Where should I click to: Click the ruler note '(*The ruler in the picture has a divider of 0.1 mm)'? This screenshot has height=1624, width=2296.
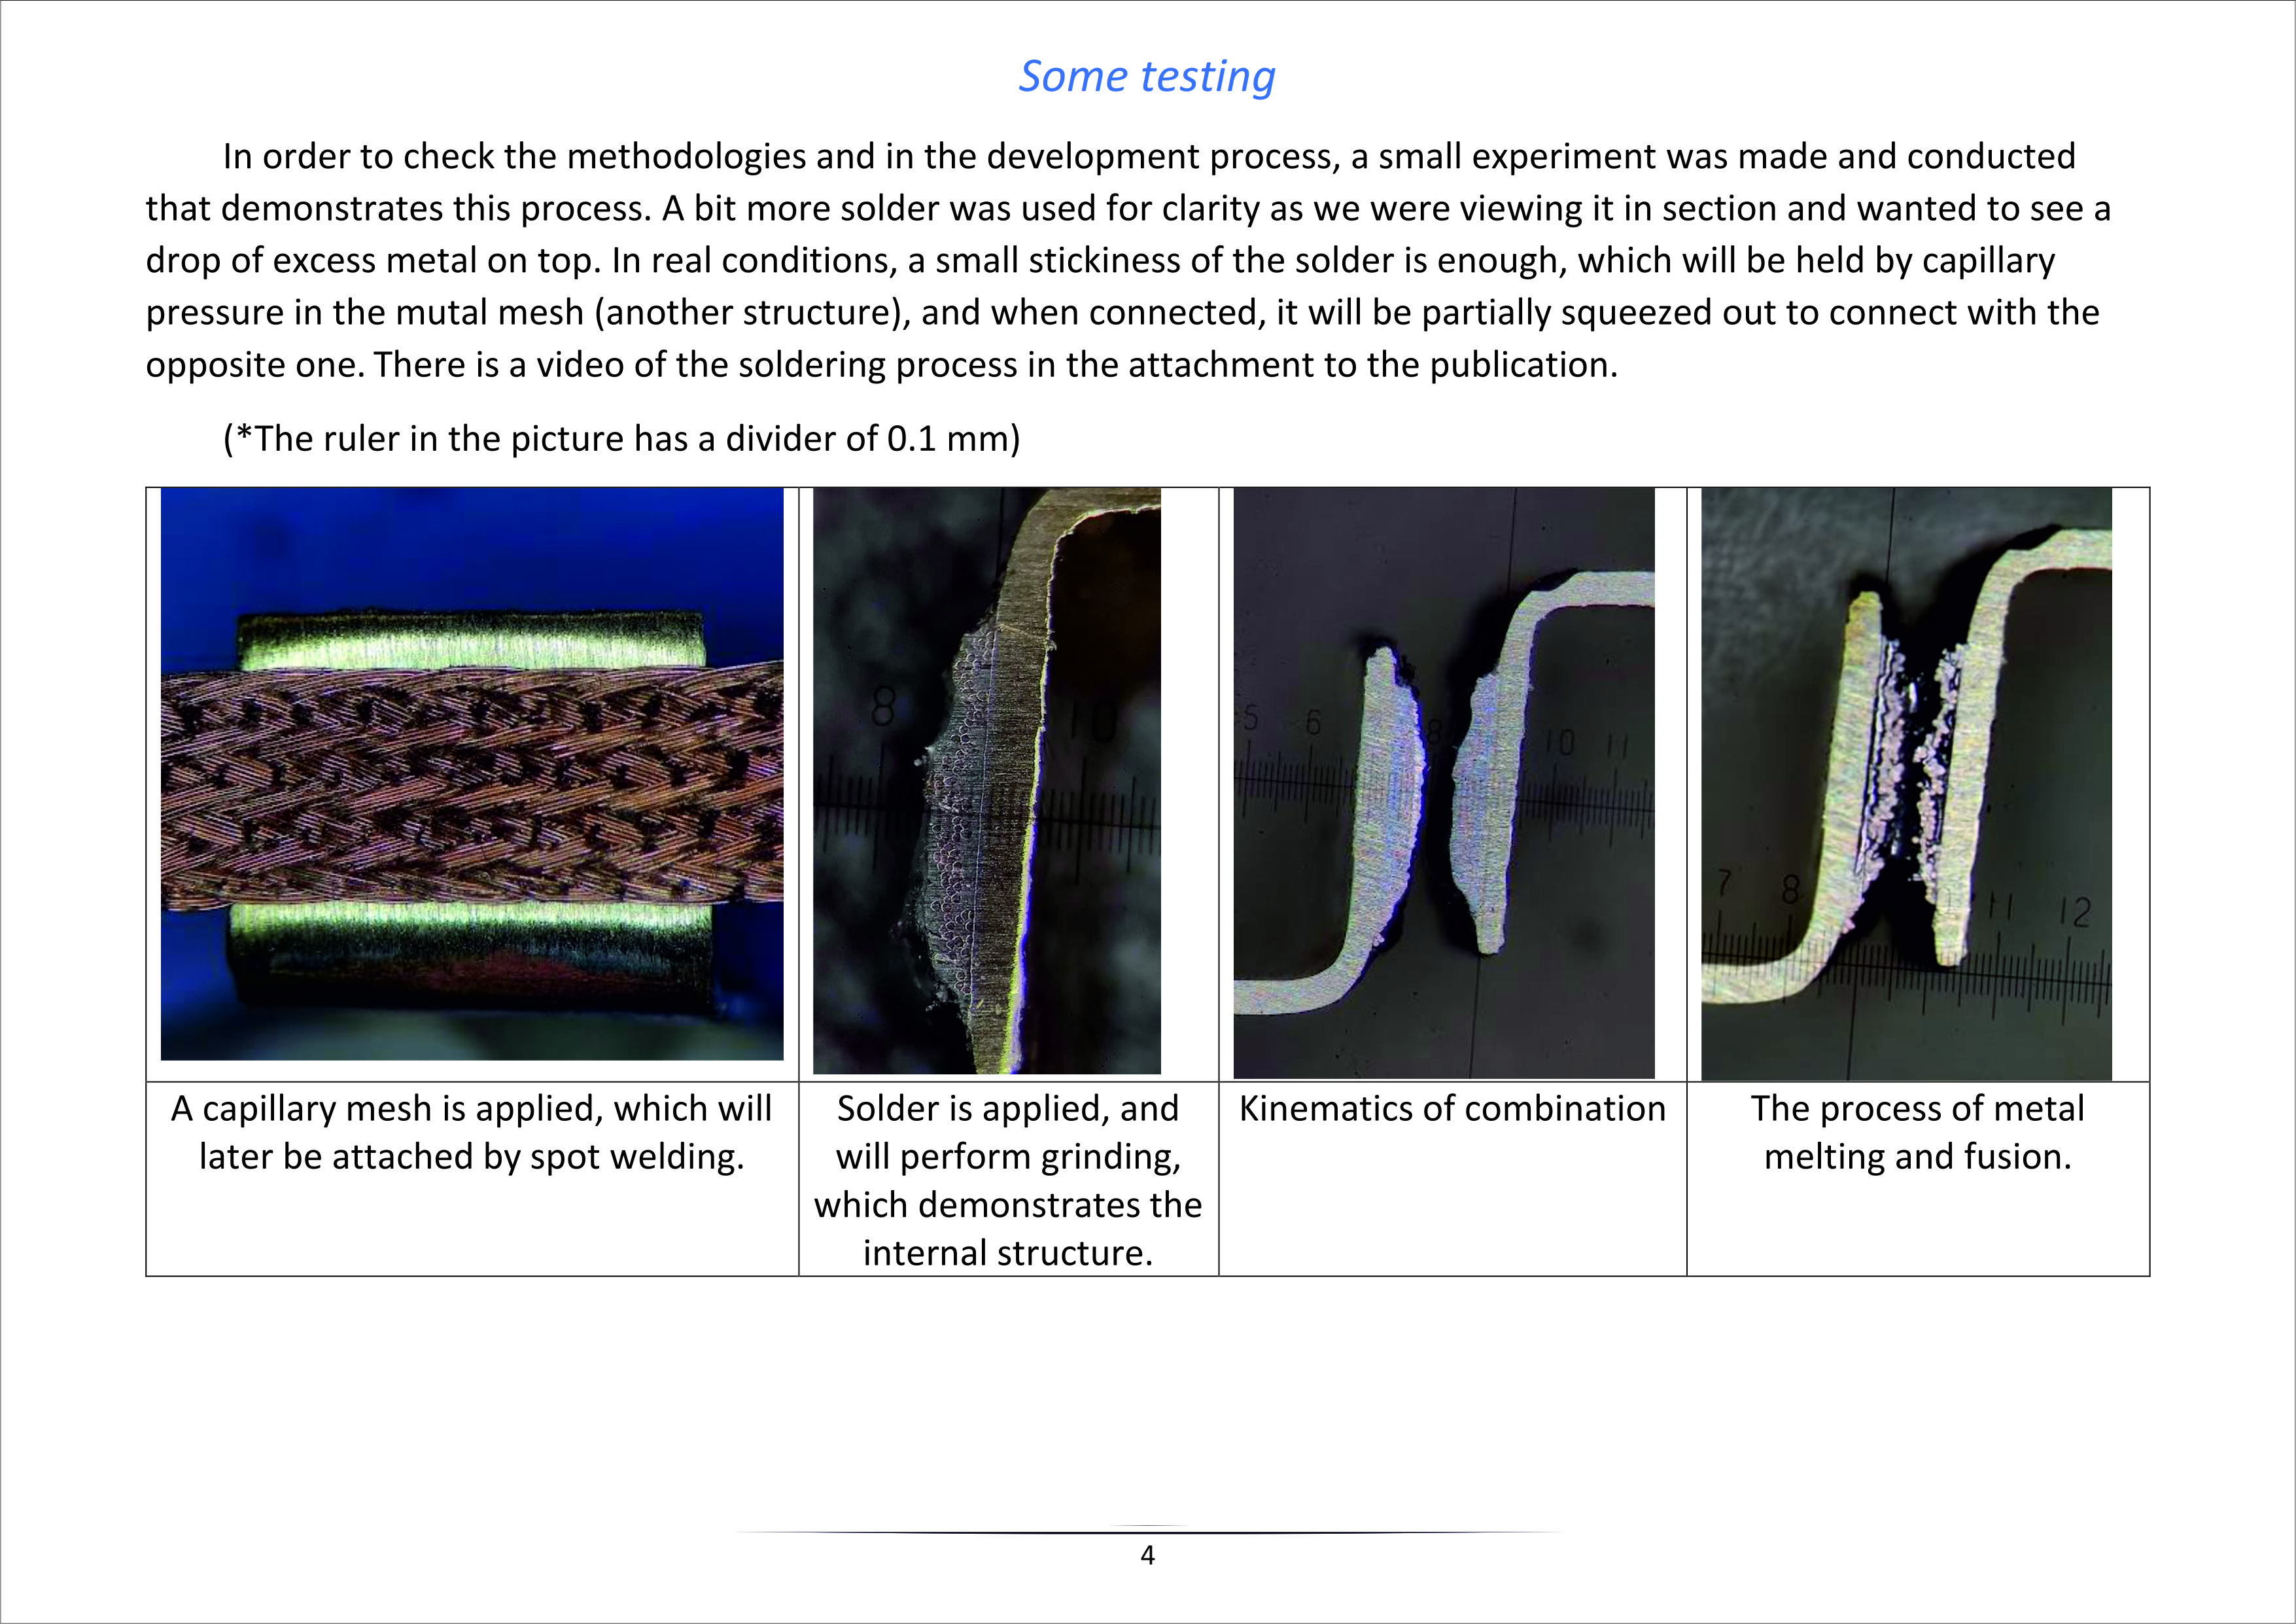[621, 438]
